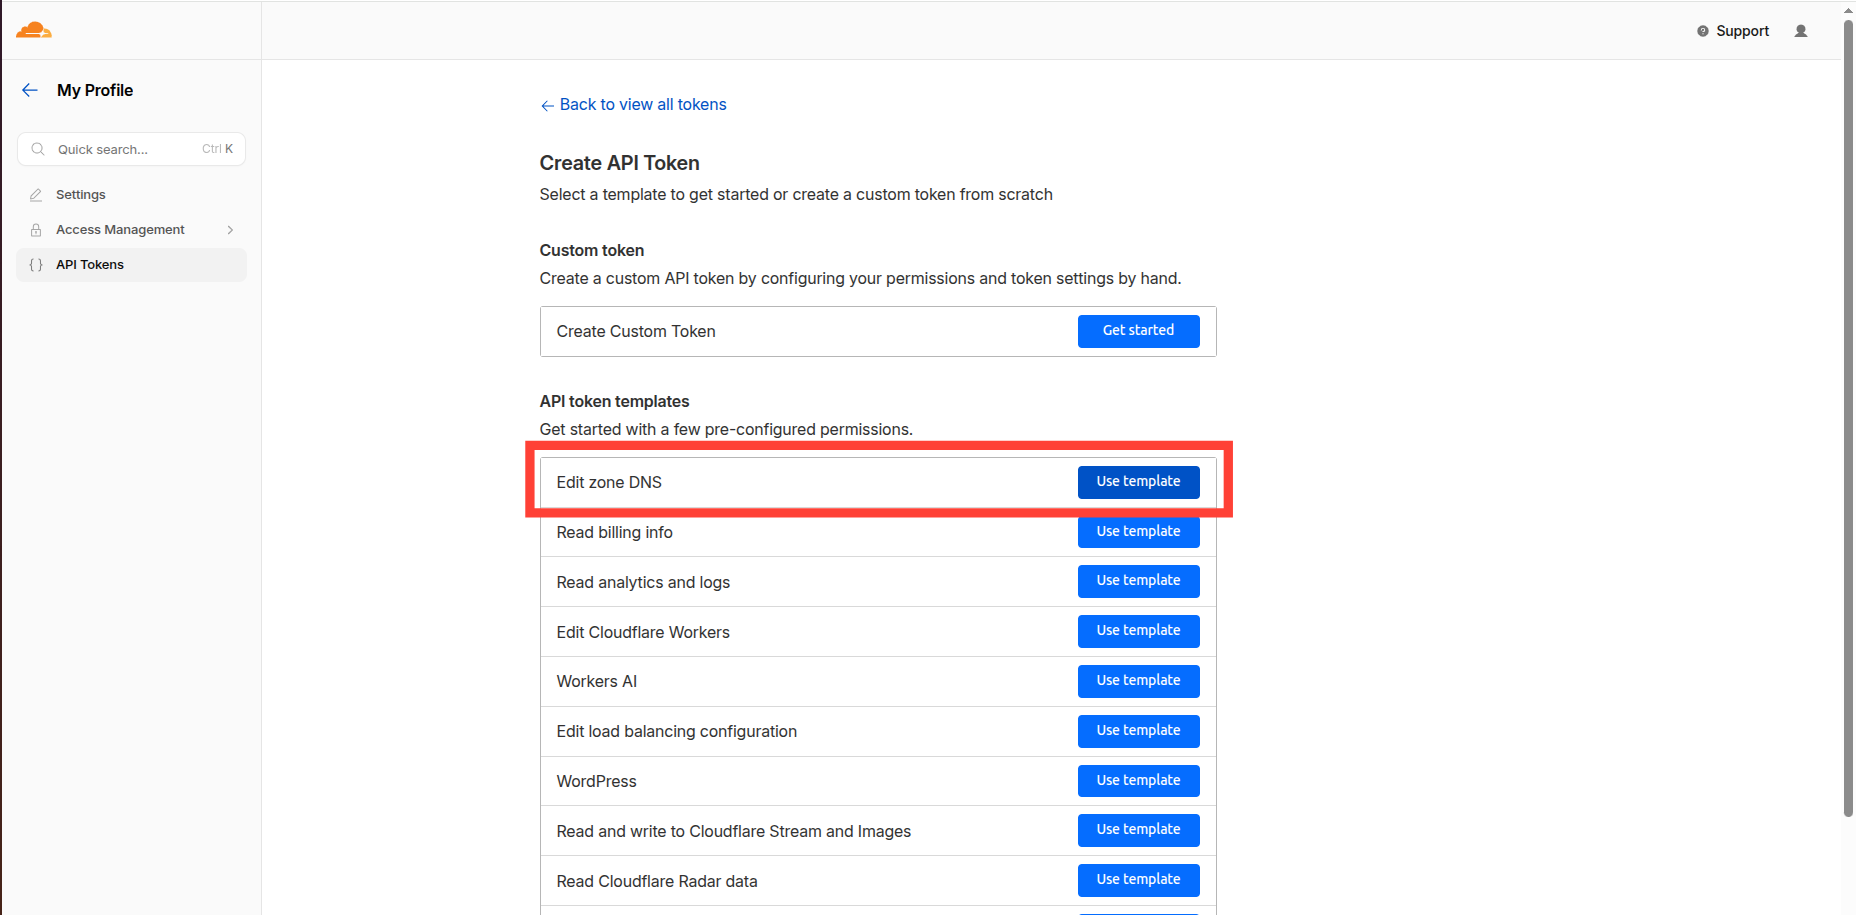Viewport: 1857px width, 915px height.
Task: Use the Read Cloudflare Radar data template
Action: point(1138,880)
